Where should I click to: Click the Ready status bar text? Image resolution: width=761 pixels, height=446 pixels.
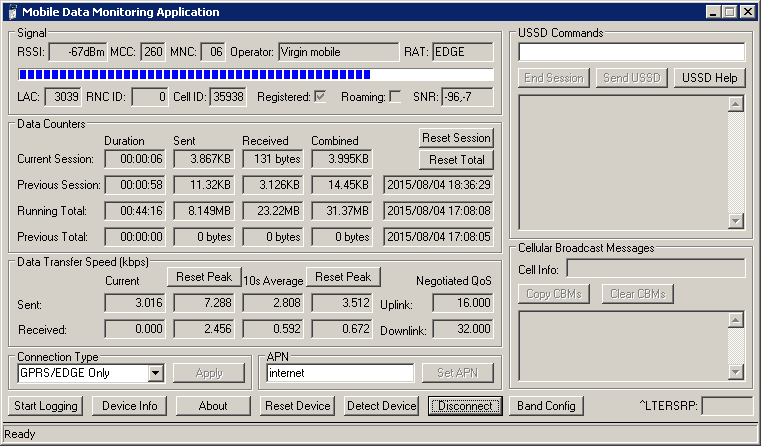click(20, 434)
